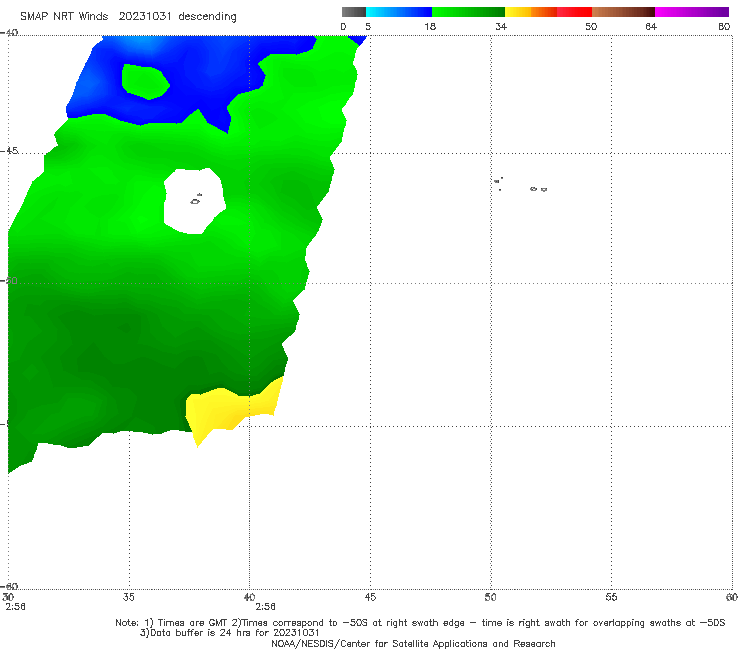Click the longitude label '45' on the bottom axis
This screenshot has height=650, width=740.
point(370,597)
